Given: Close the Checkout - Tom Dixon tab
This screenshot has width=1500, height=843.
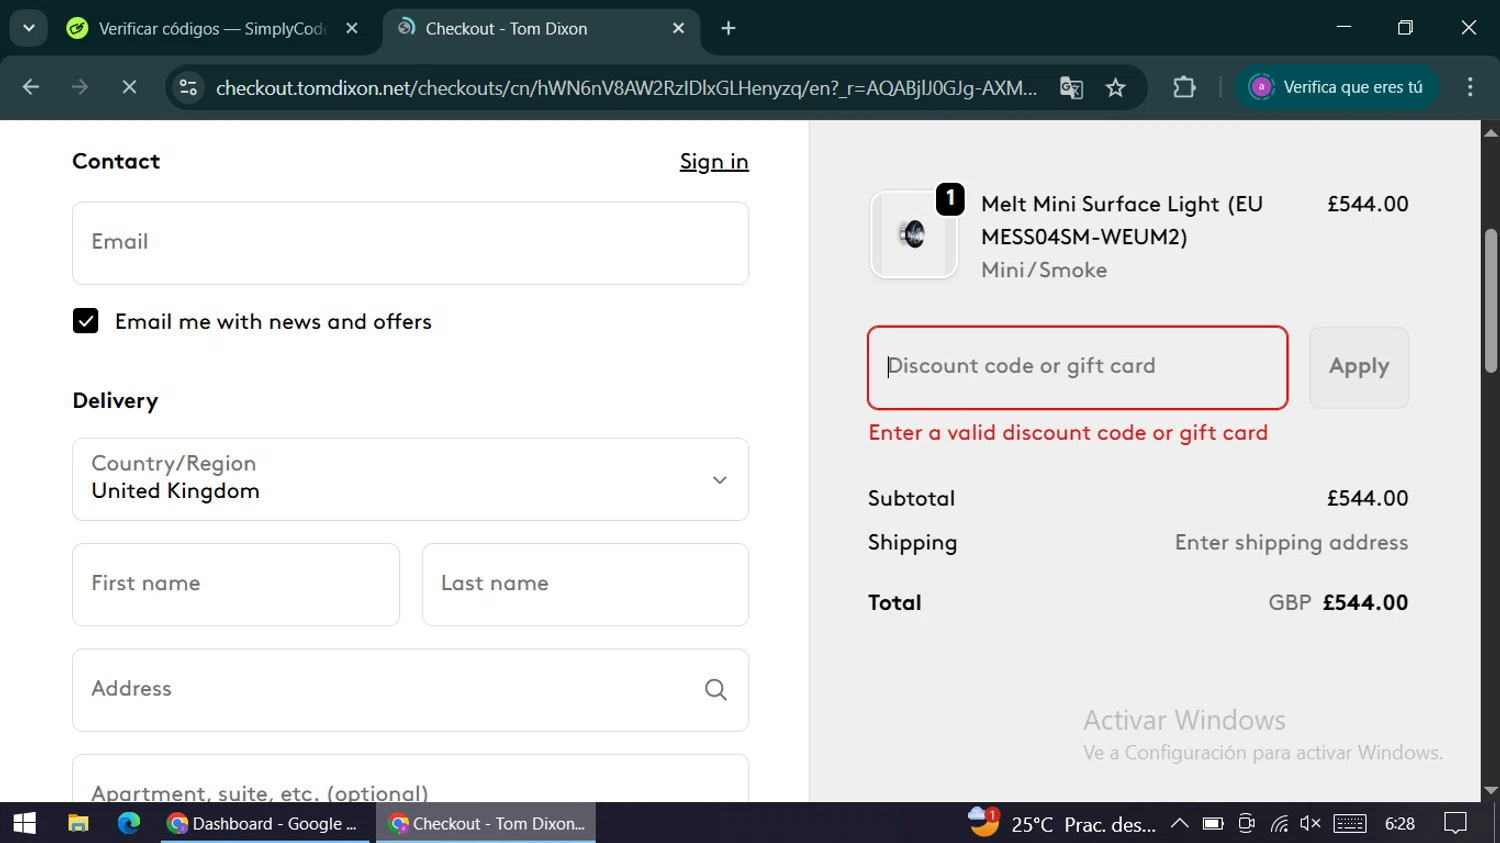Looking at the screenshot, I should tap(679, 29).
